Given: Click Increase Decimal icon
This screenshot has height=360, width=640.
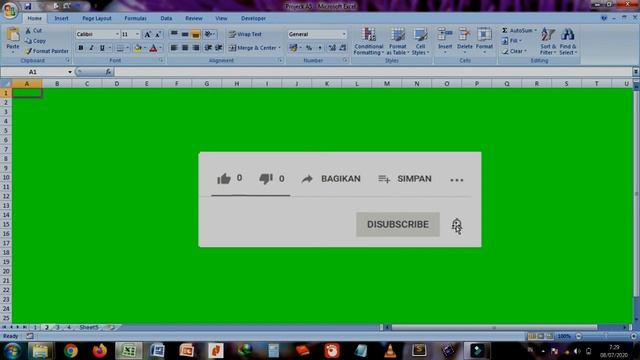Looking at the screenshot, I should pyautogui.click(x=332, y=48).
